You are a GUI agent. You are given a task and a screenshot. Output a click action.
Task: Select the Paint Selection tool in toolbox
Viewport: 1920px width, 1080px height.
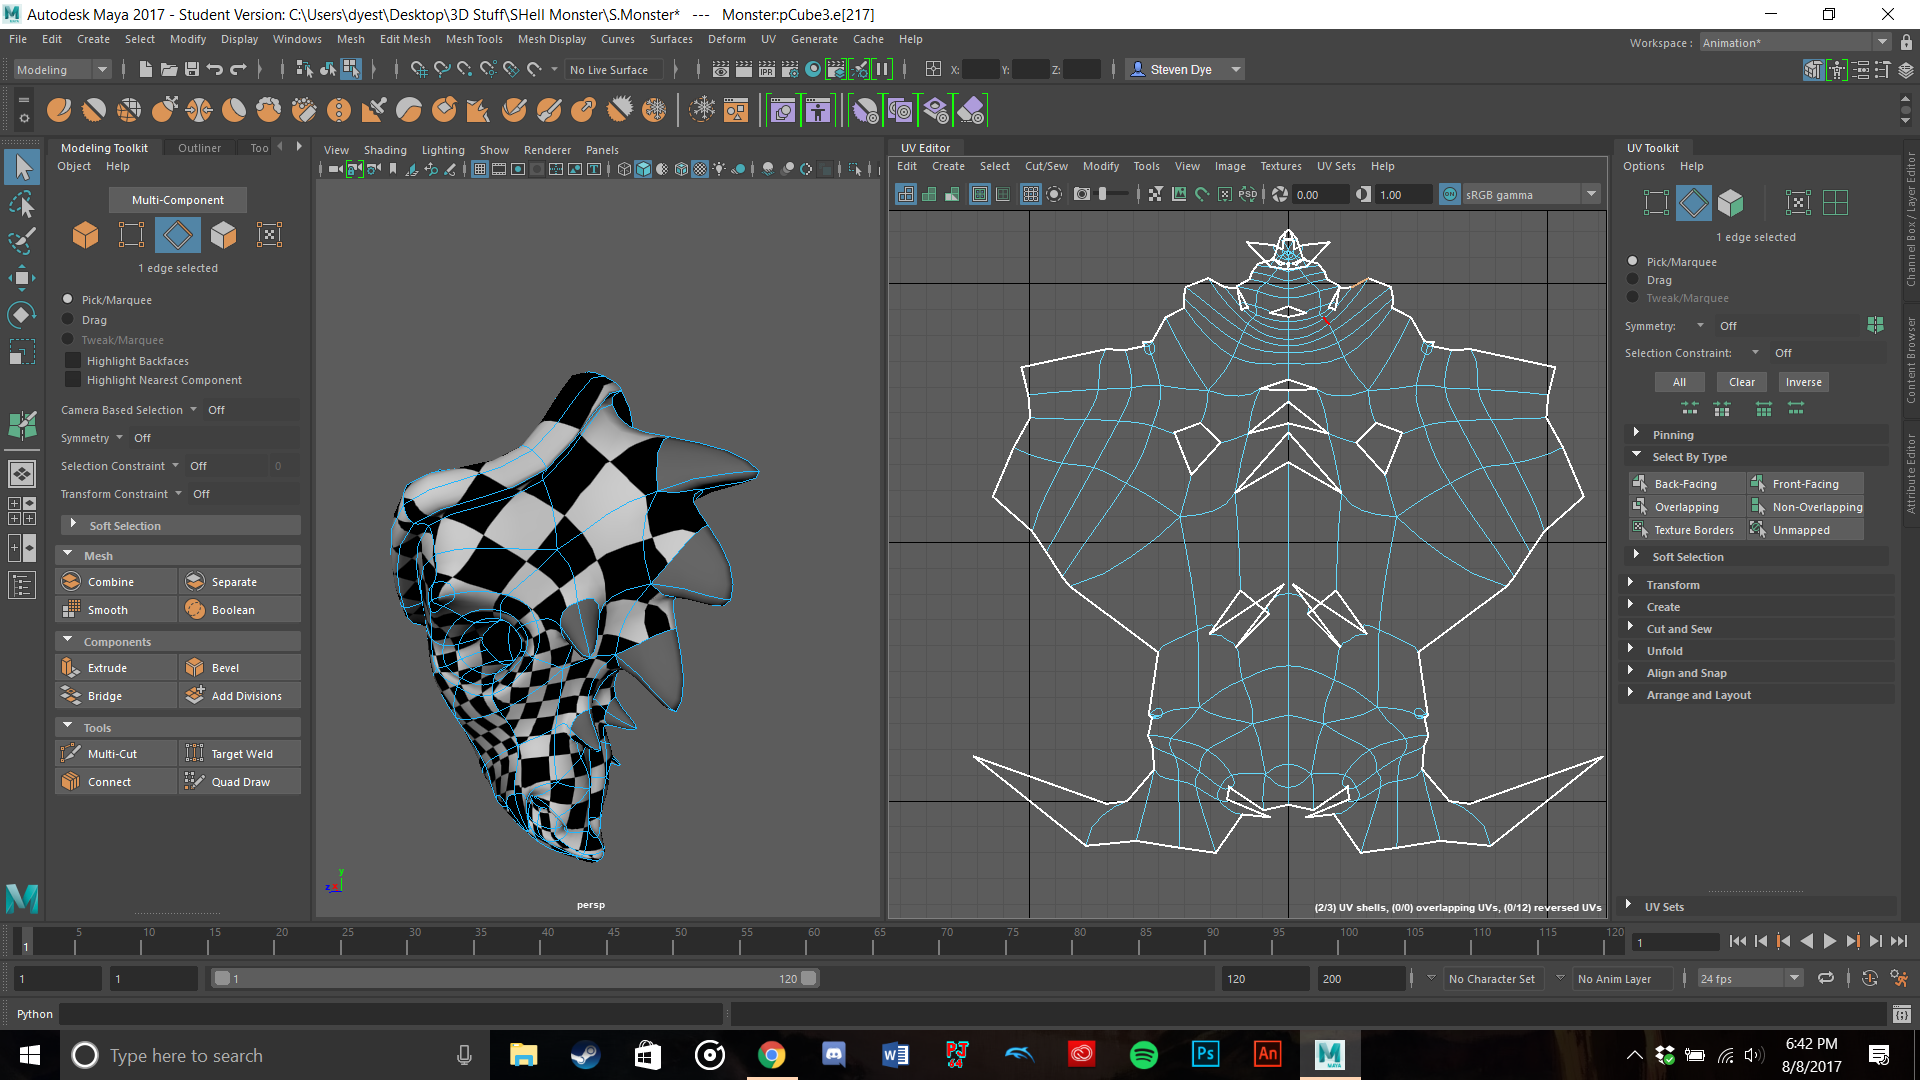click(22, 241)
